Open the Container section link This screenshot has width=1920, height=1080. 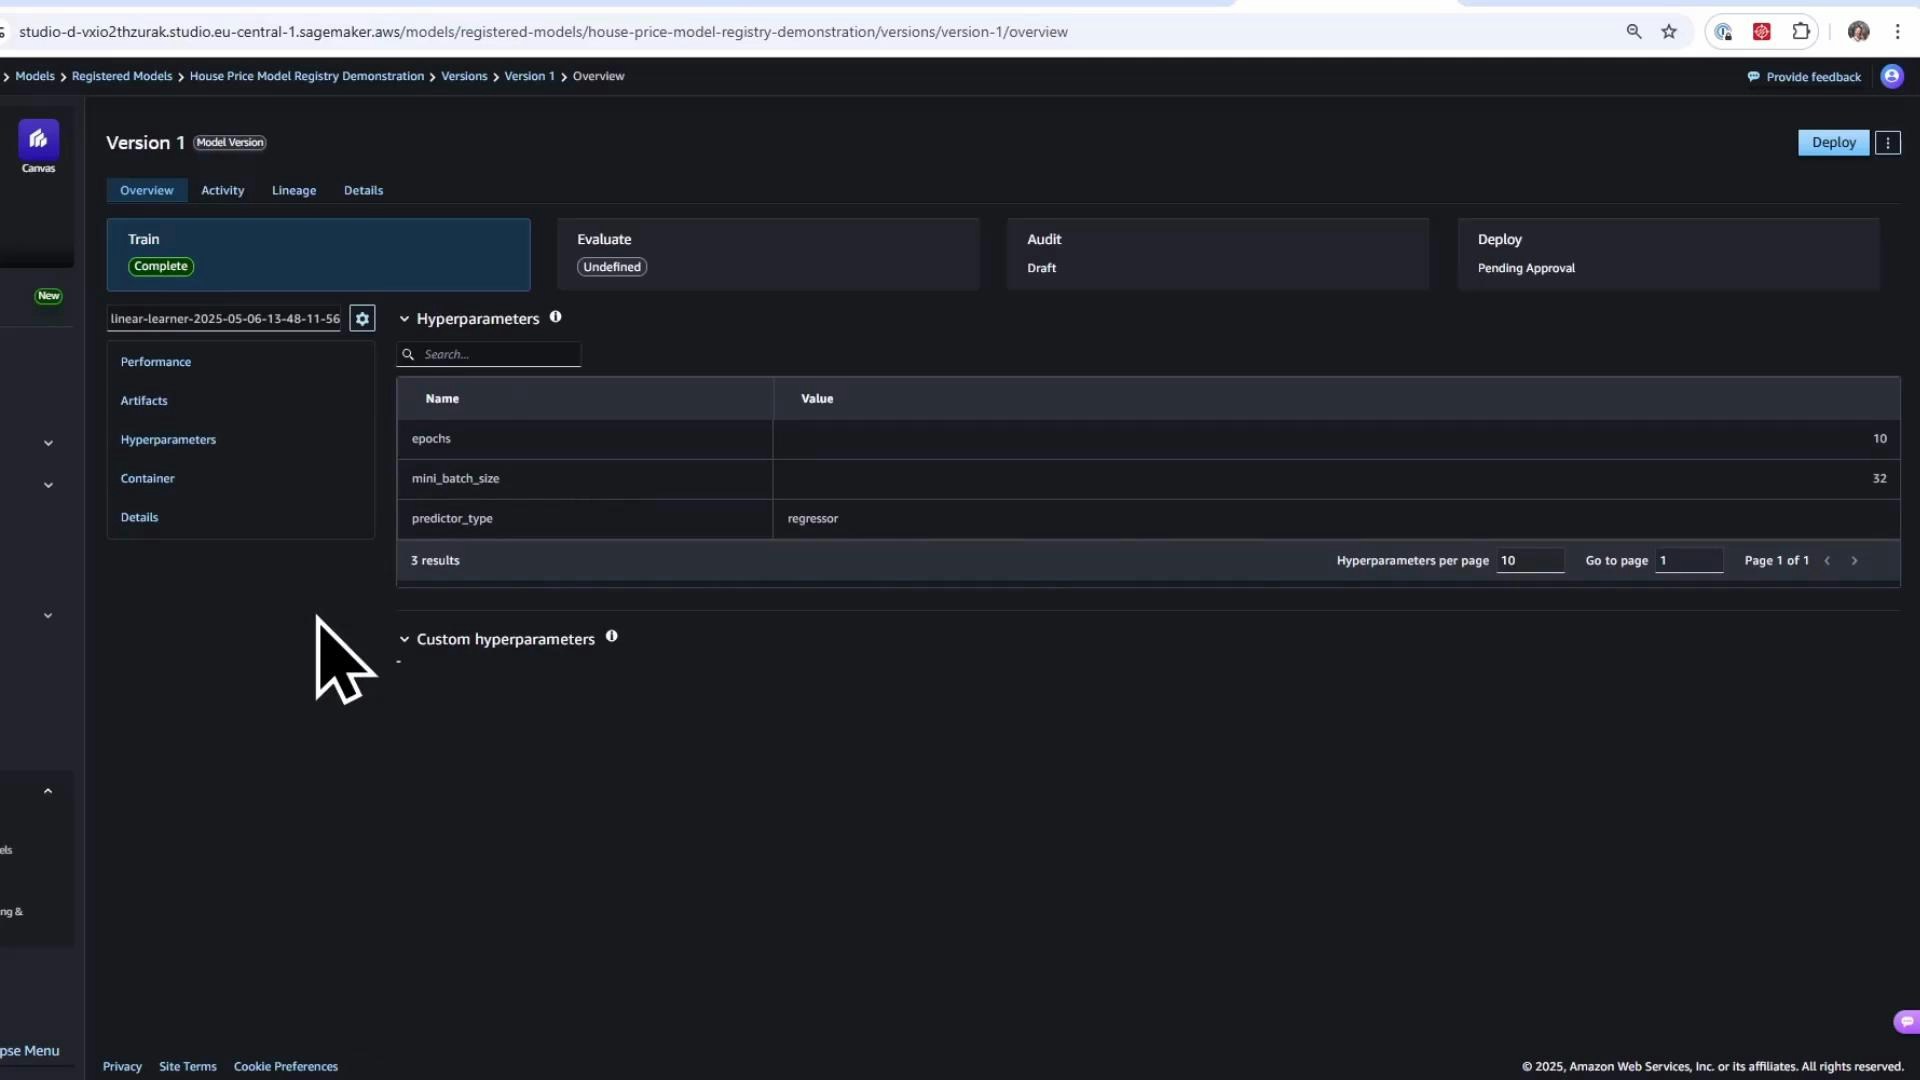coord(148,479)
